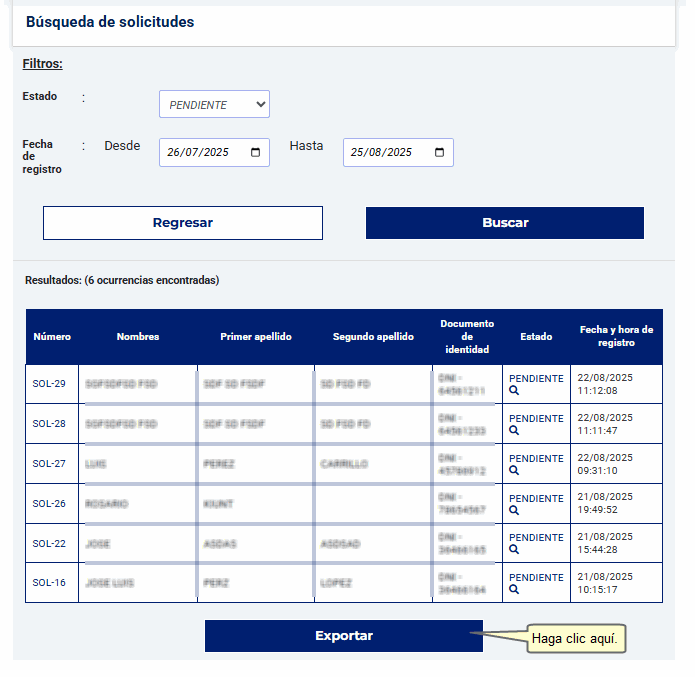Select the SOL-29 request number cell
The height and width of the screenshot is (677, 695).
tap(49, 384)
